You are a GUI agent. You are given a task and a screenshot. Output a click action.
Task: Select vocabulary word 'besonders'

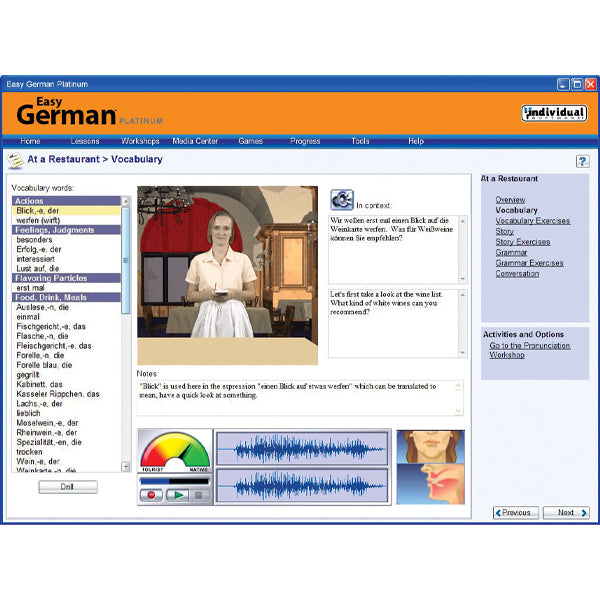click(x=66, y=240)
